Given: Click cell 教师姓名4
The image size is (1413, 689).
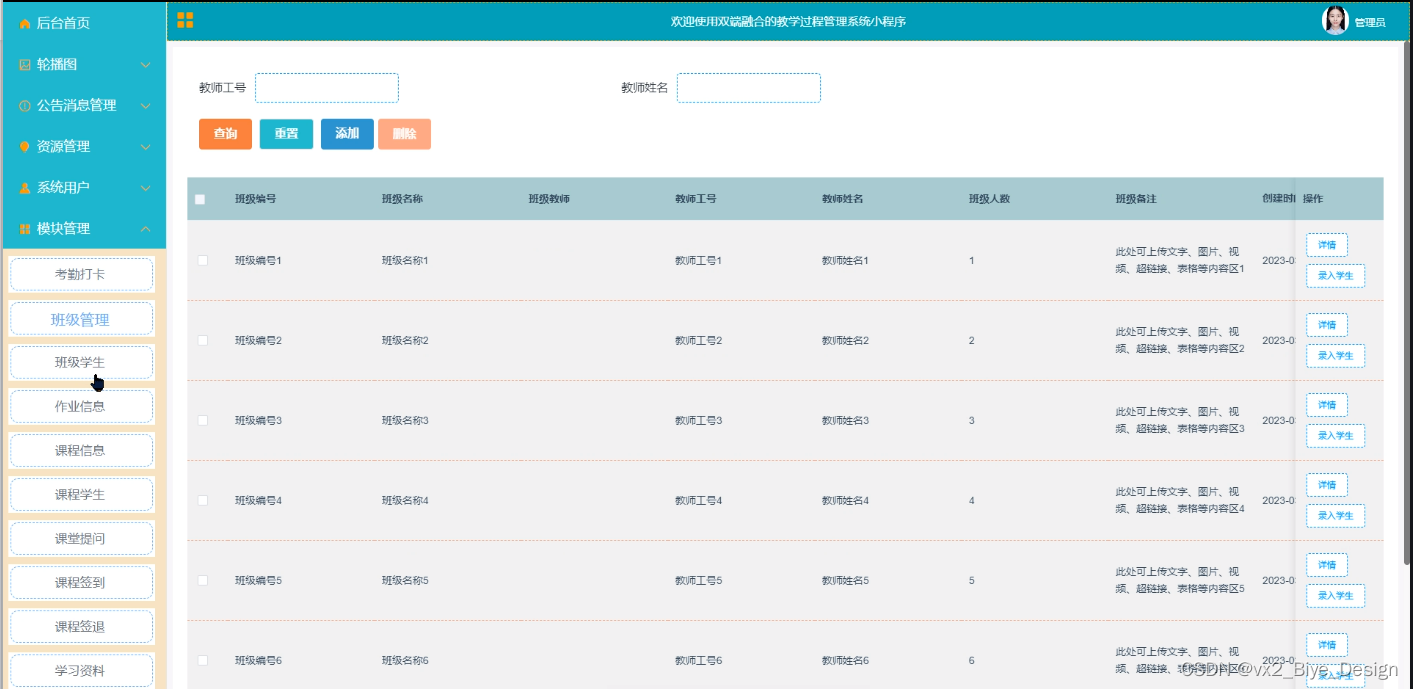Looking at the screenshot, I should point(846,500).
